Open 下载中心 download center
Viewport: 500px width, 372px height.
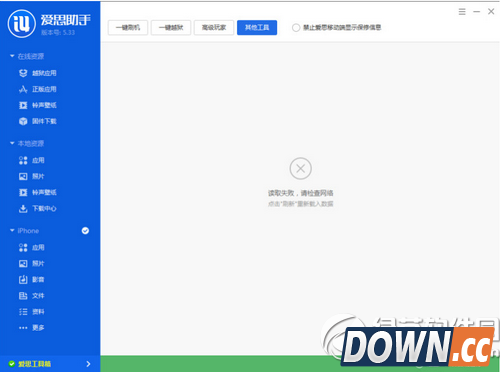[38, 209]
